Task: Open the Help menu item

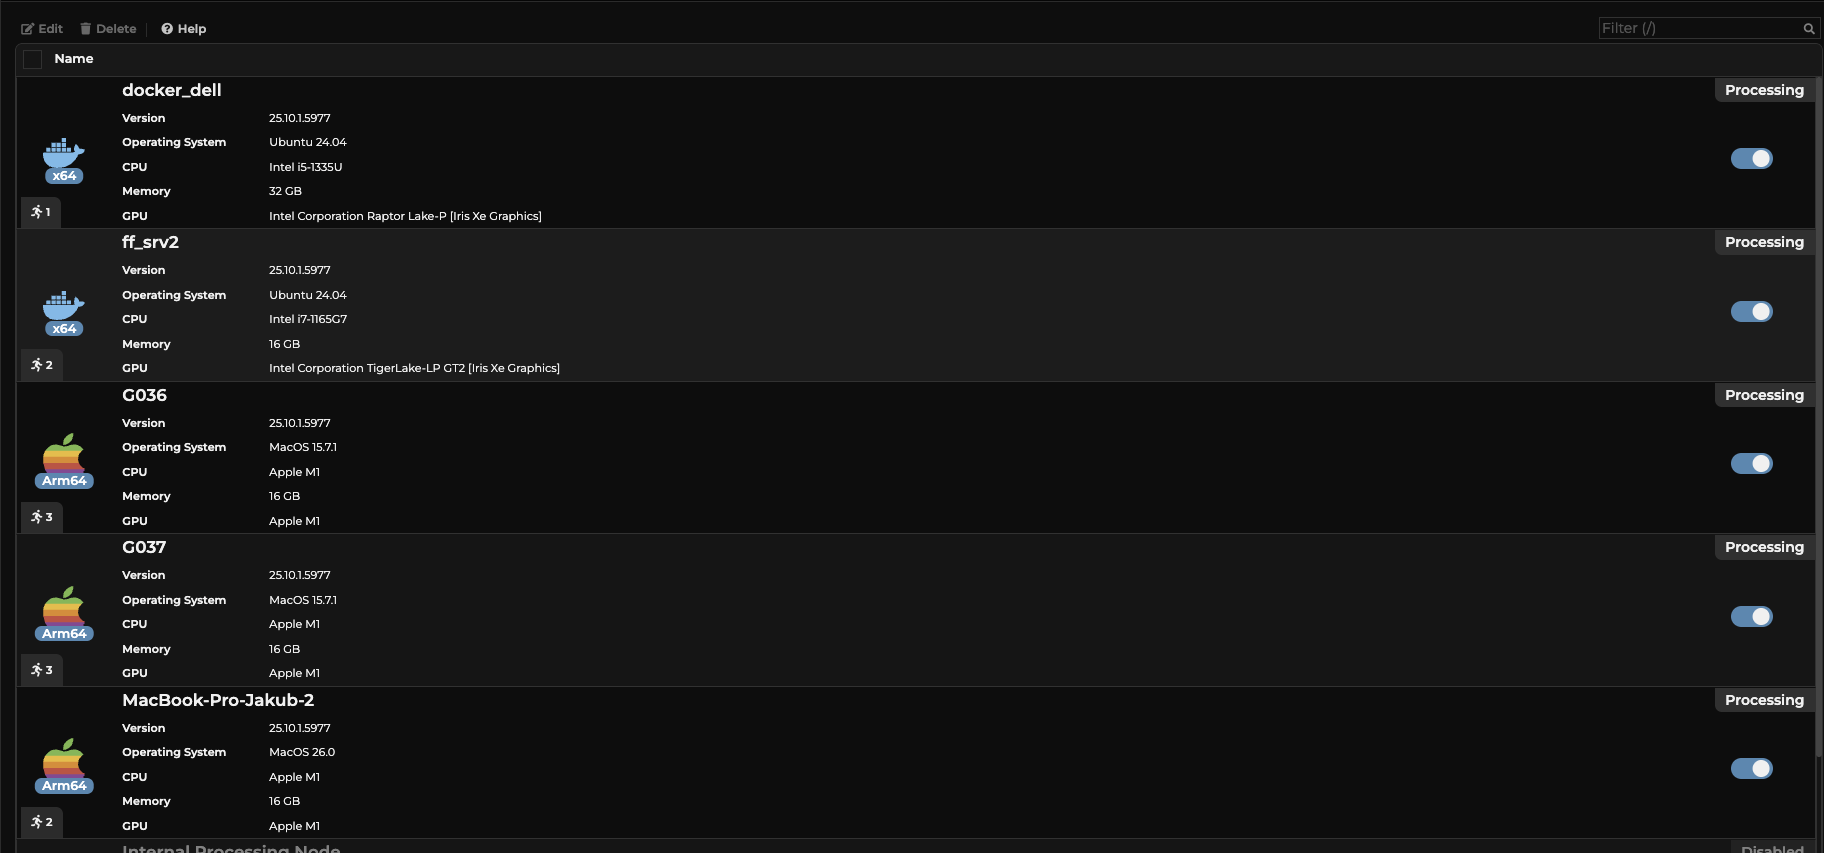Action: [184, 29]
